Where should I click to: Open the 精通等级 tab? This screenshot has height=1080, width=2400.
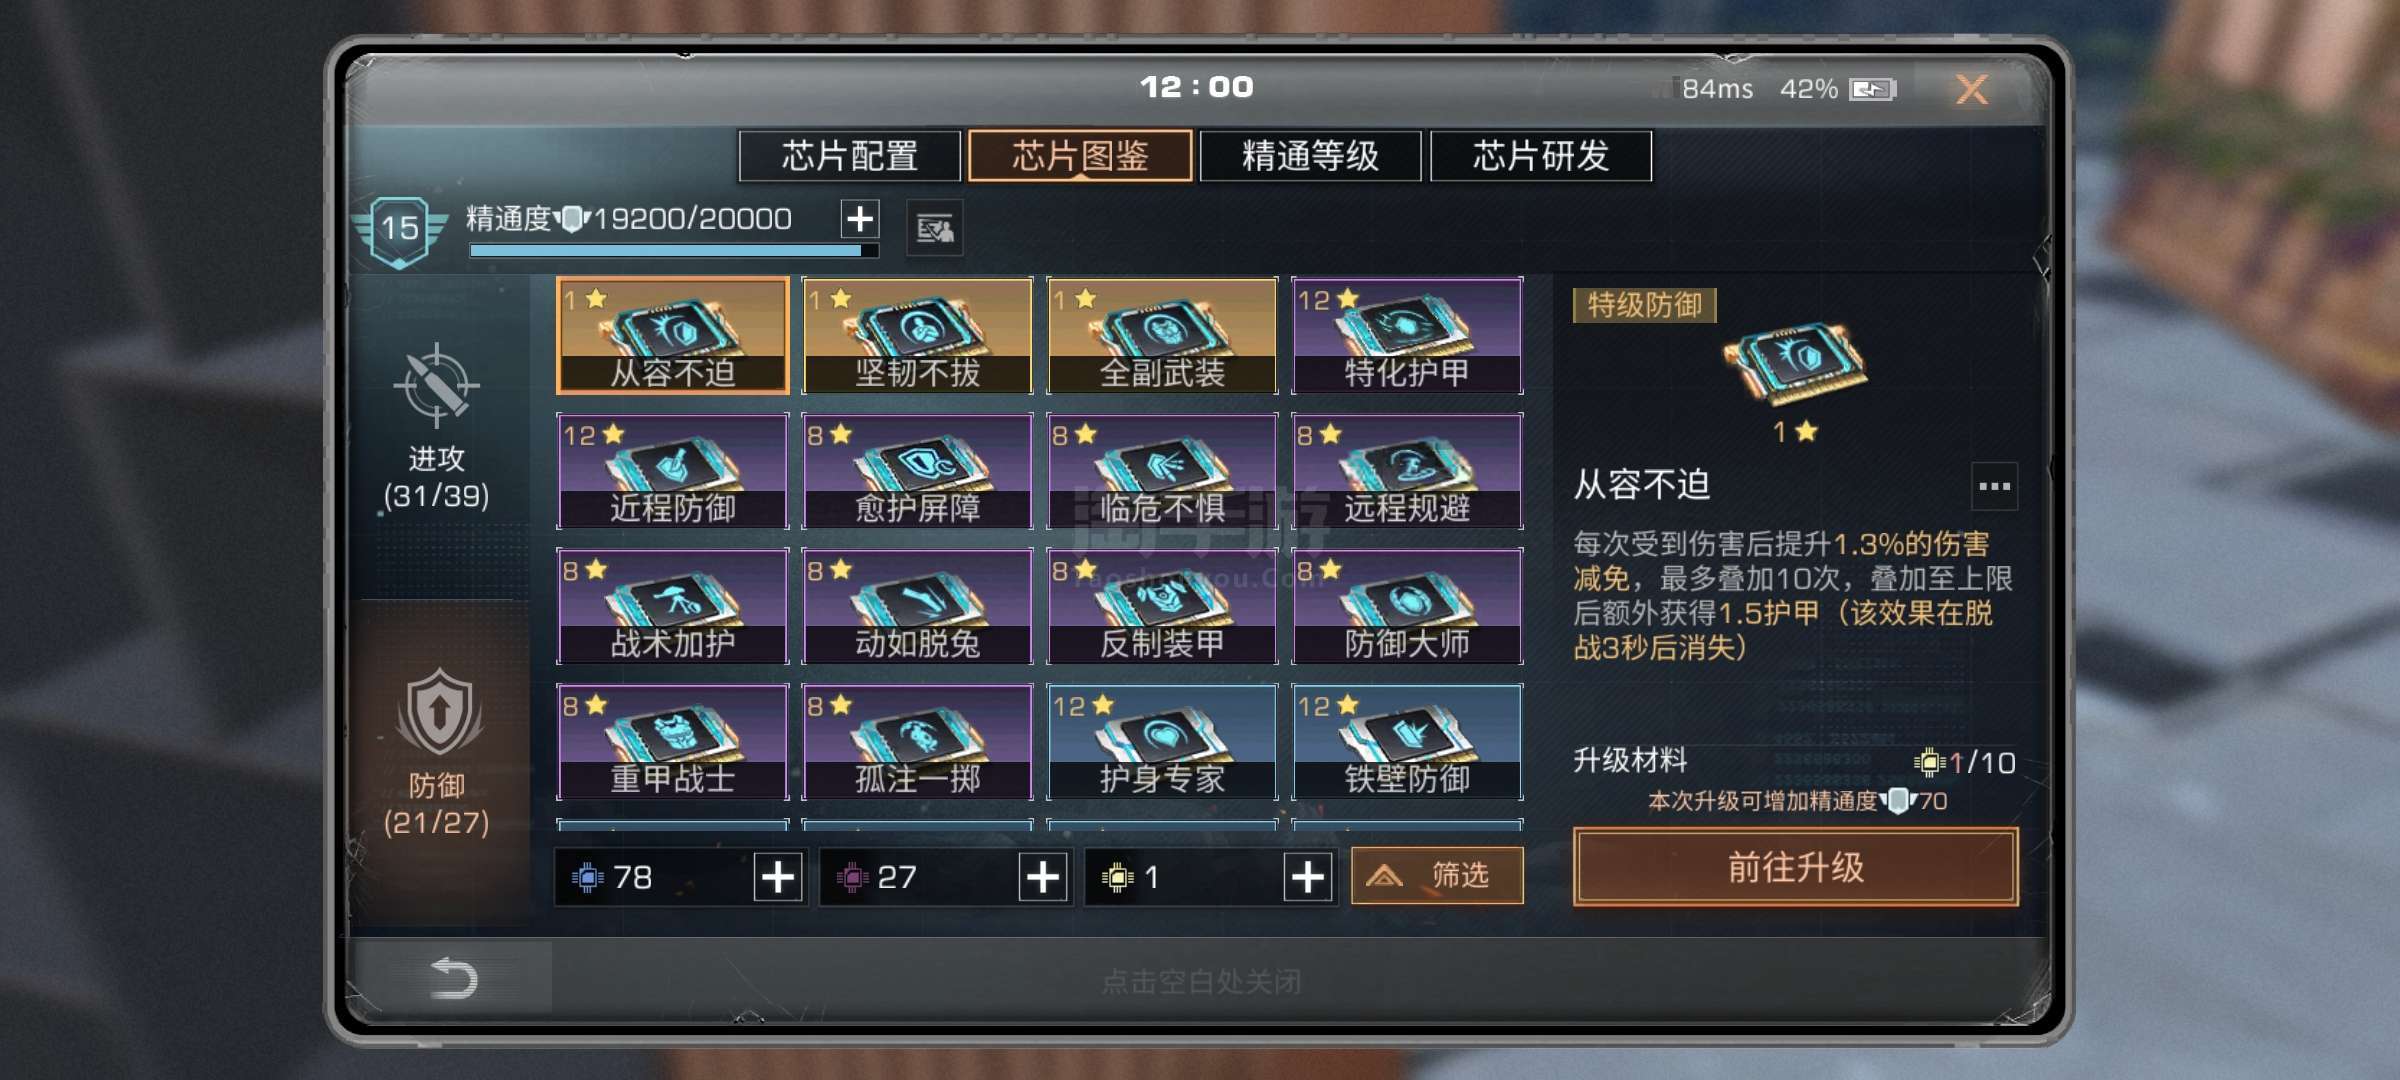point(1310,156)
